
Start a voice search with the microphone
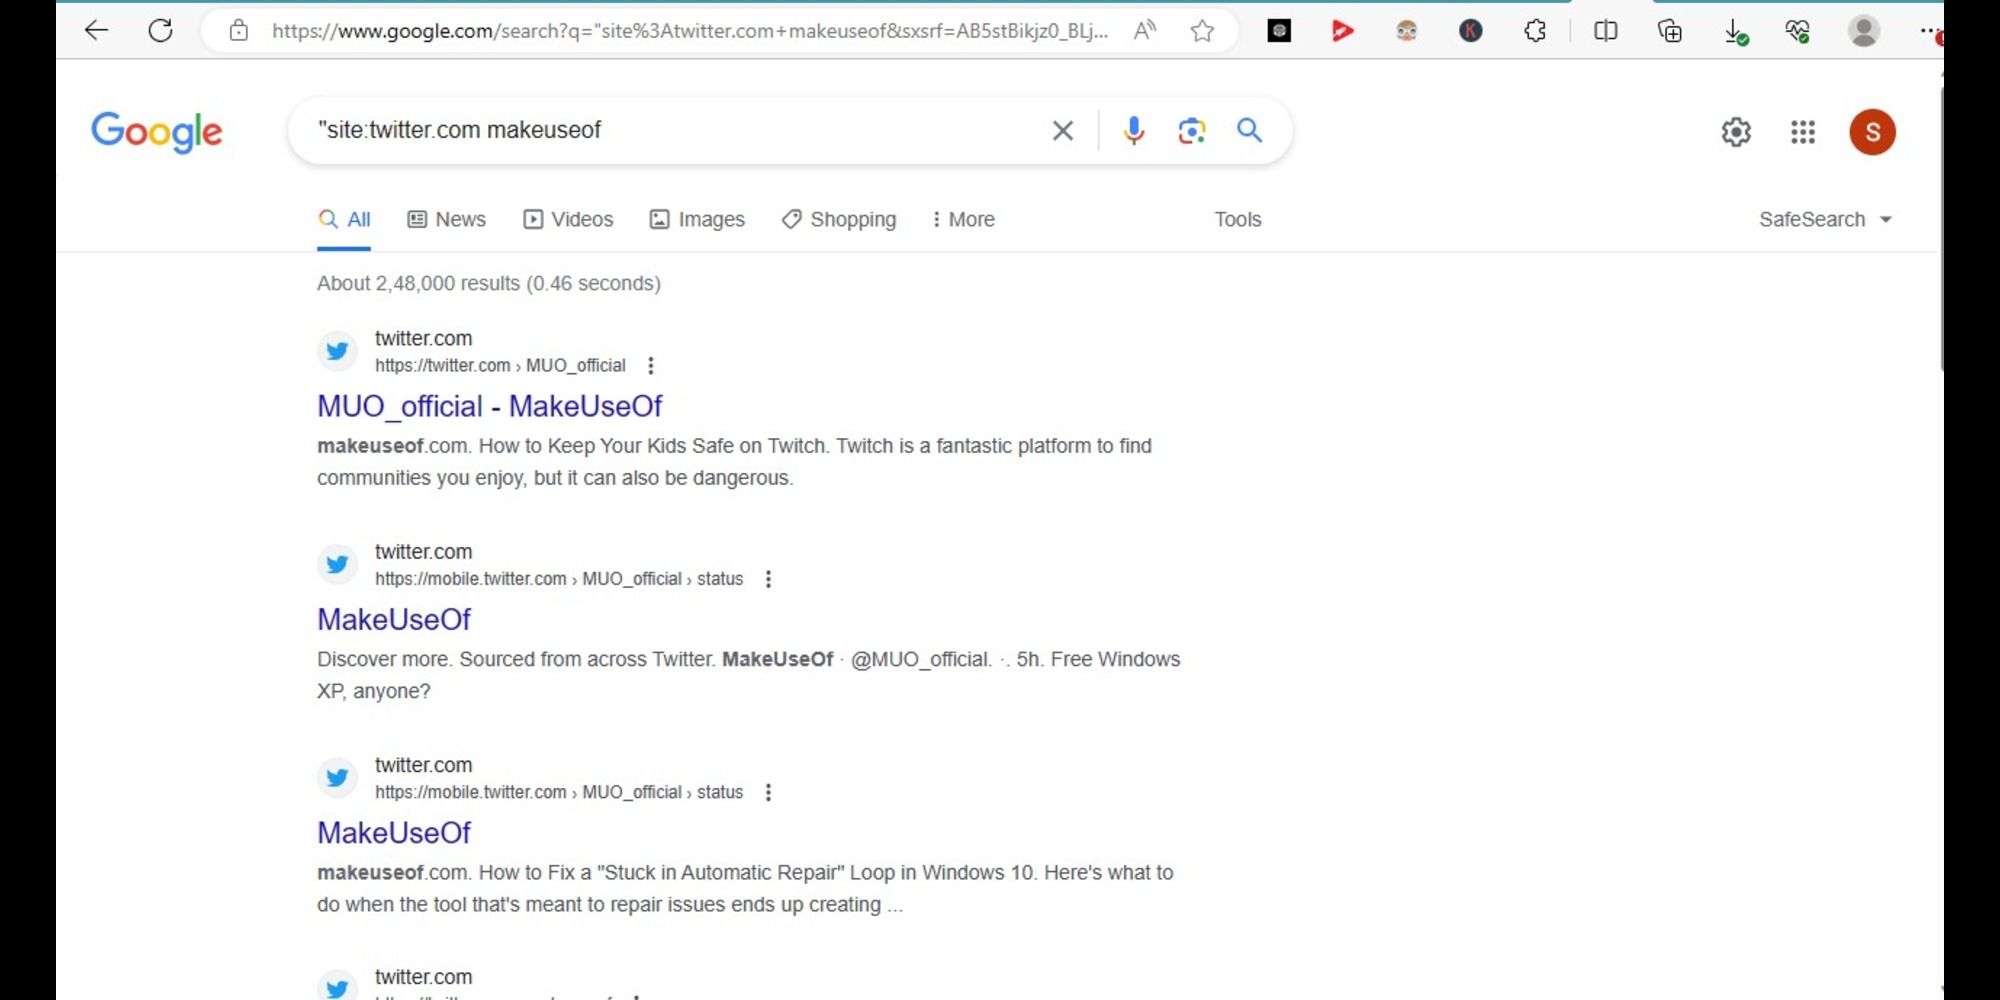tap(1133, 130)
